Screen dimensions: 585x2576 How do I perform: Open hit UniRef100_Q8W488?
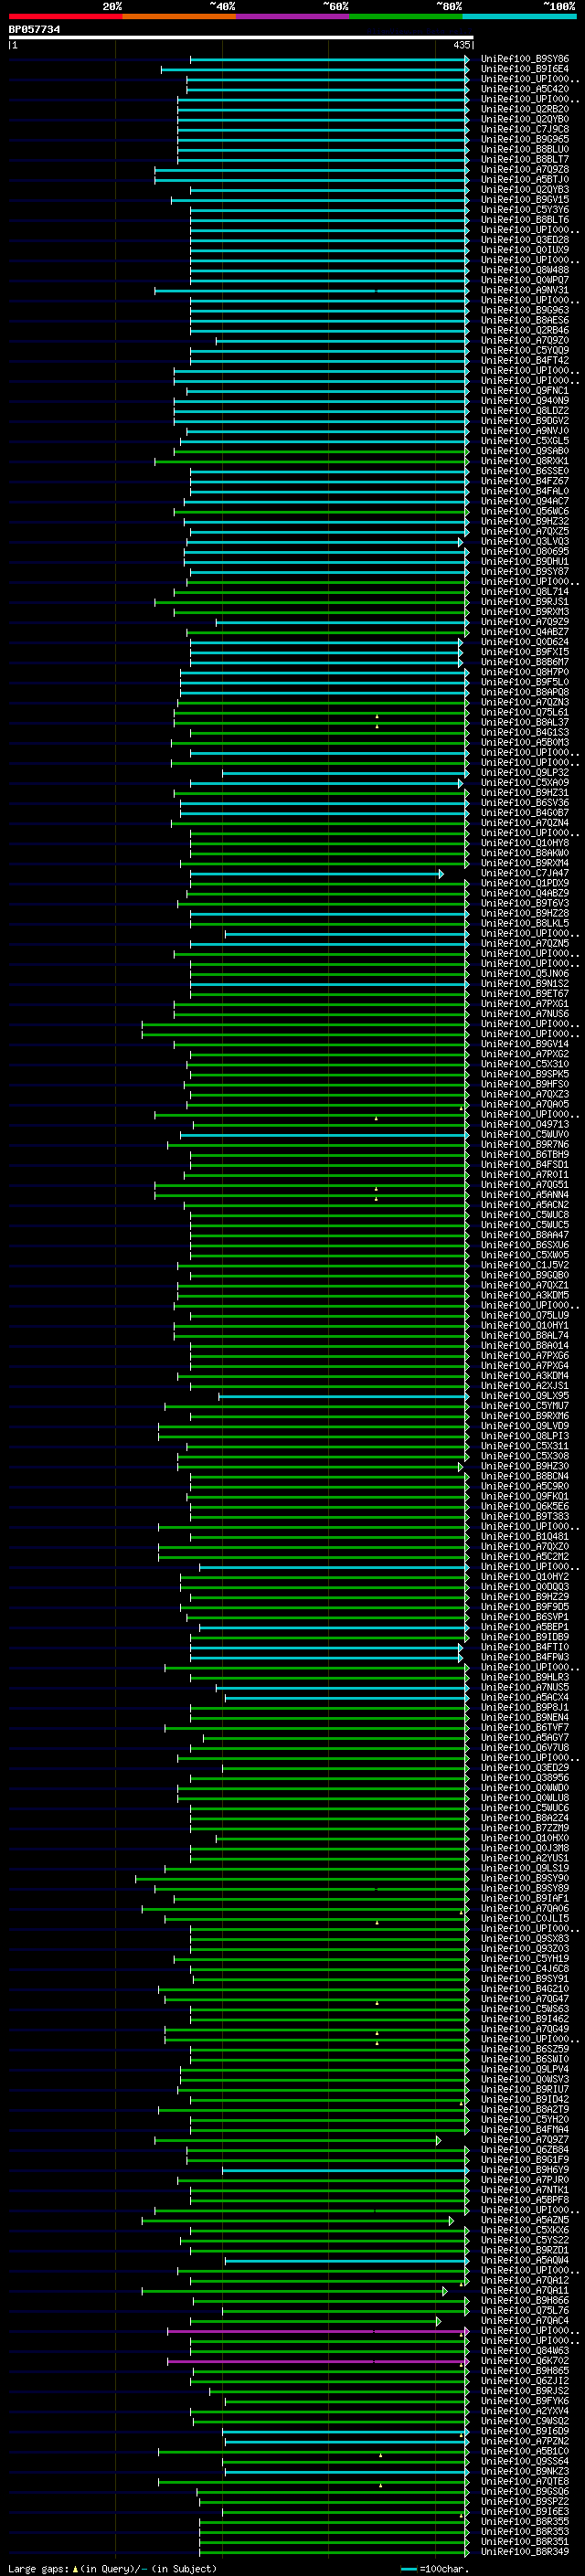(x=524, y=270)
